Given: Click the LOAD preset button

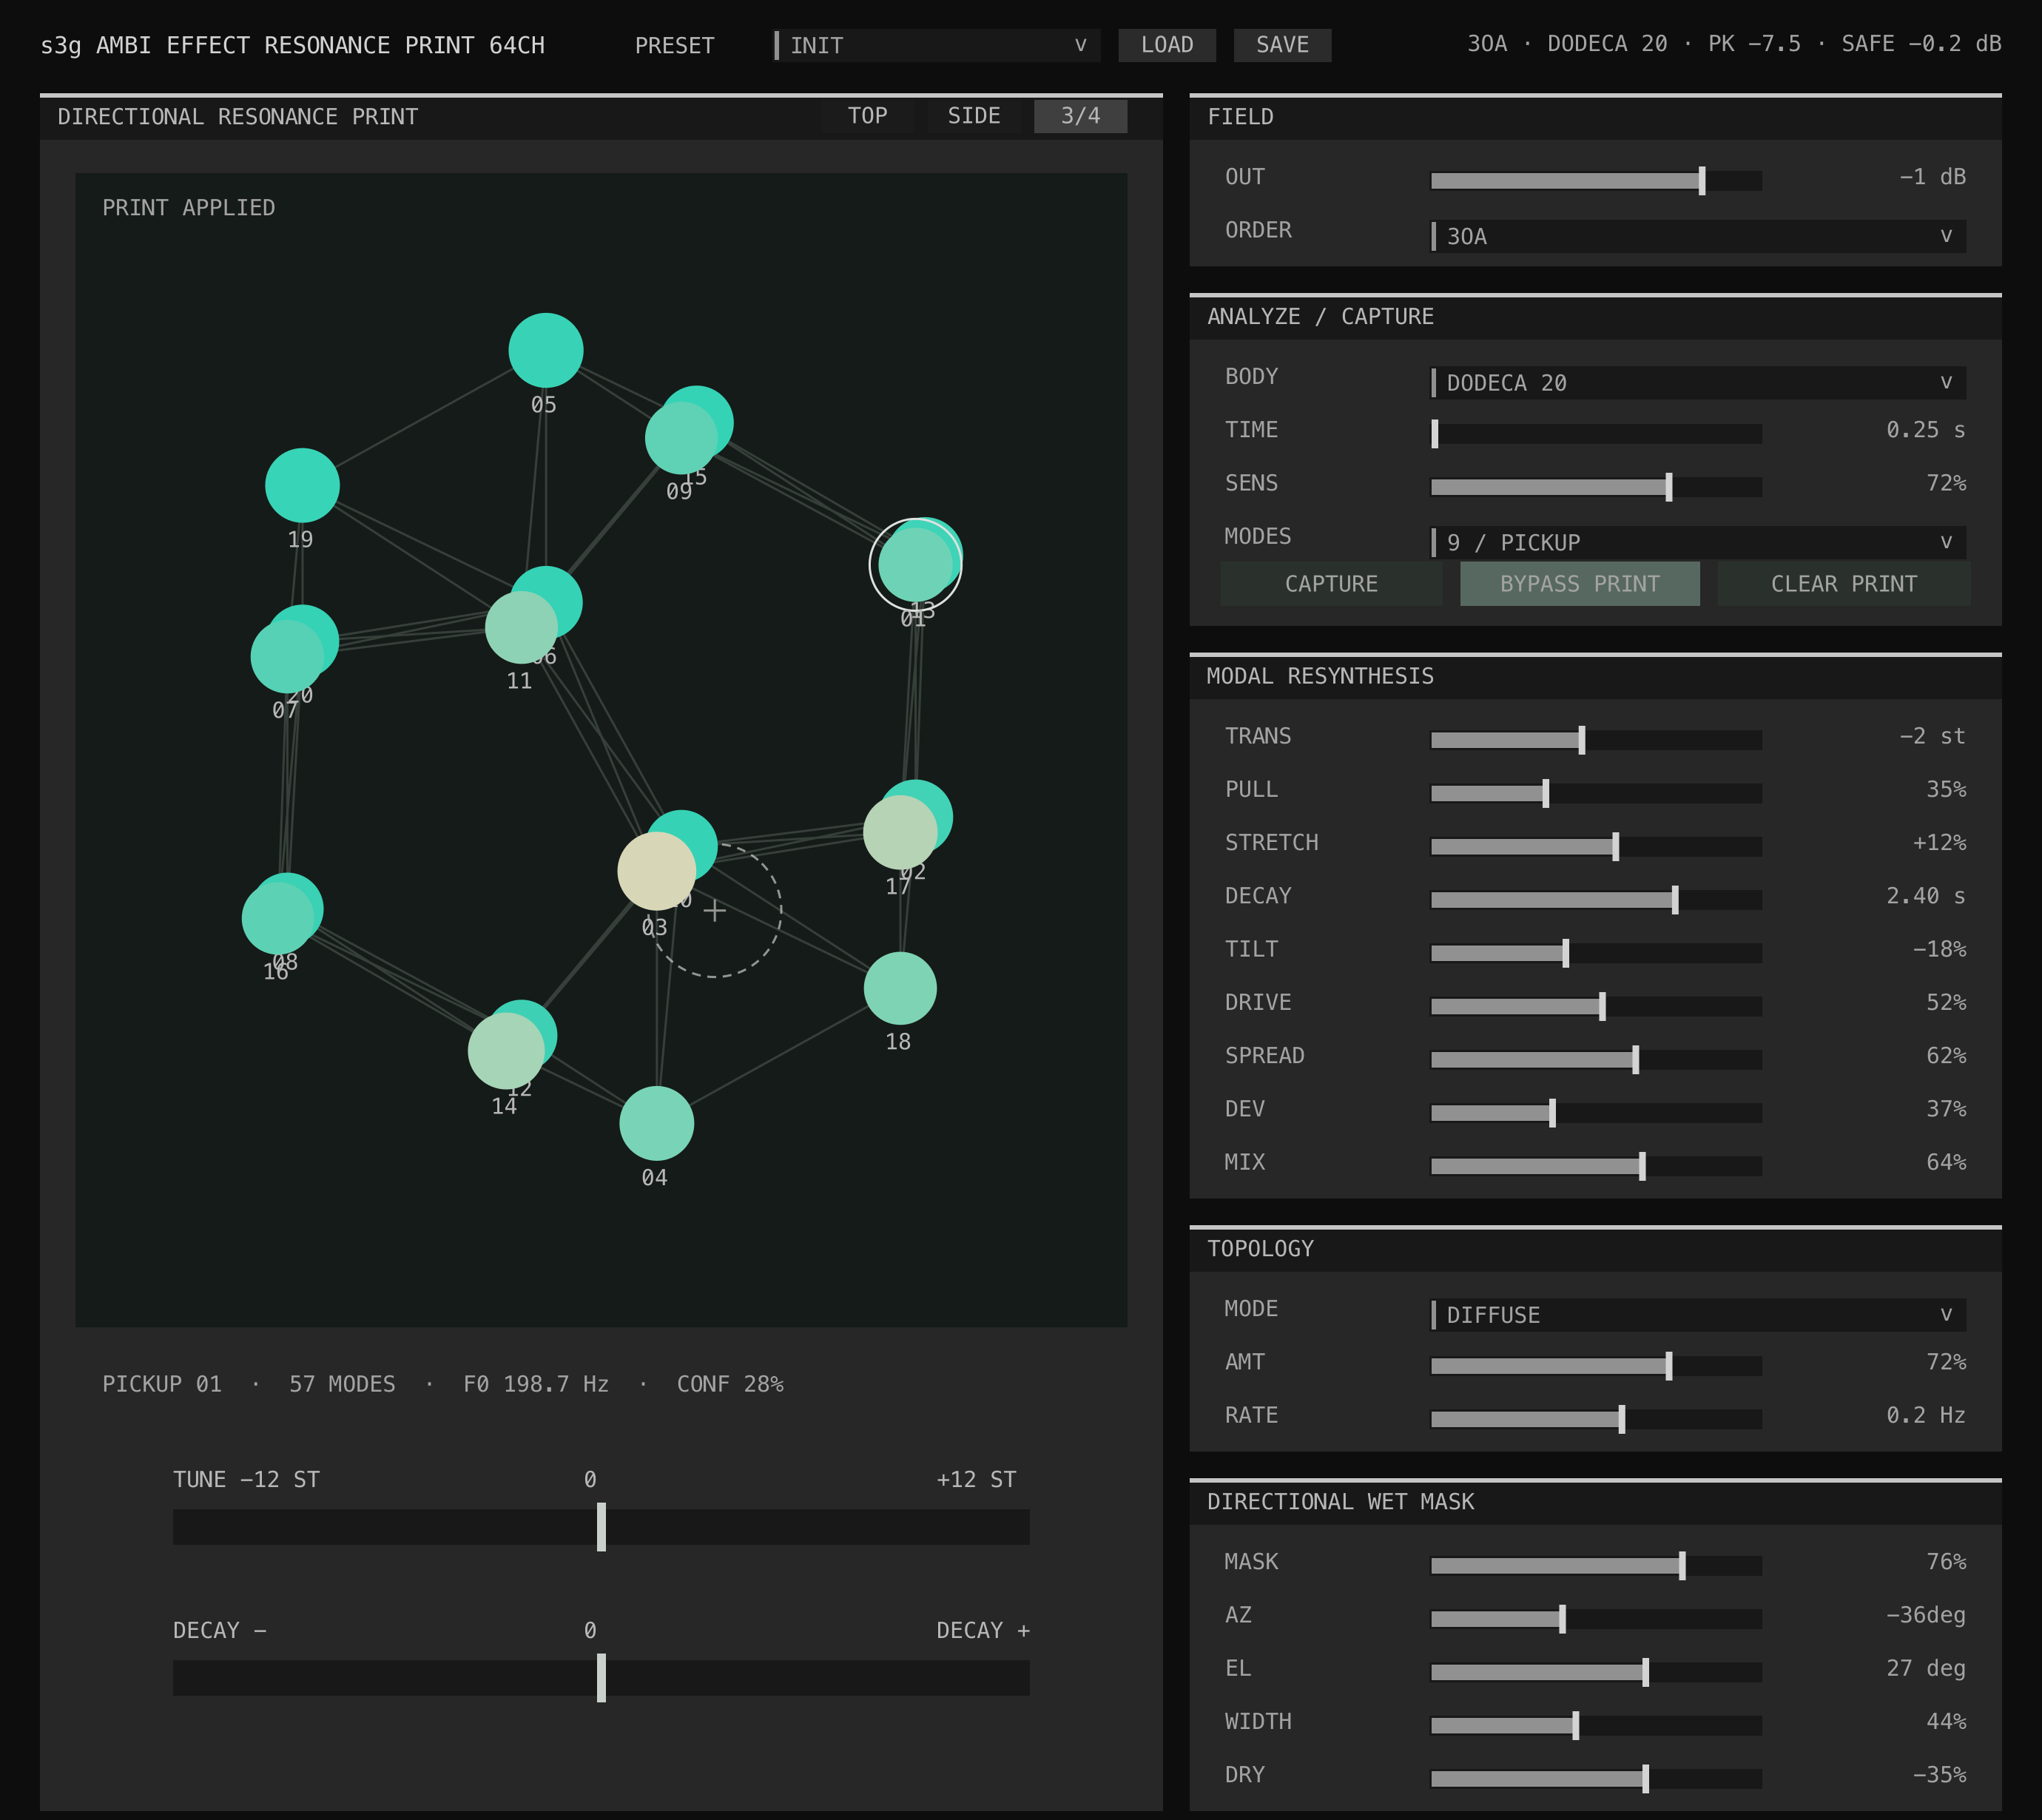Looking at the screenshot, I should tap(1167, 45).
